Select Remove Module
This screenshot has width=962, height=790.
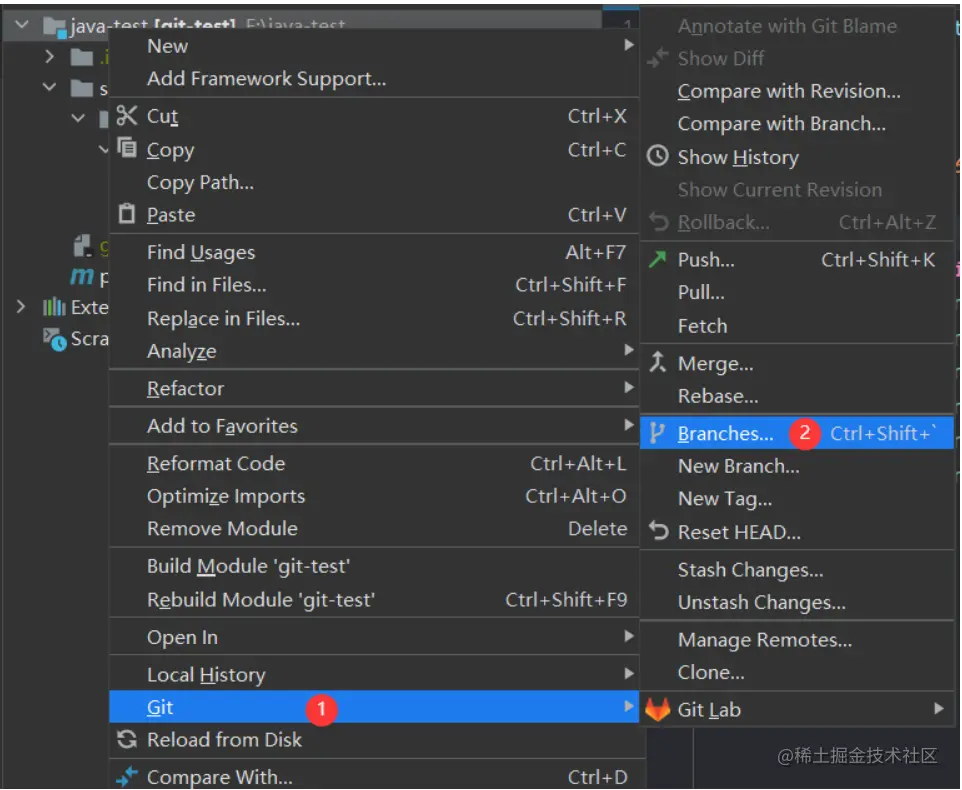[x=374, y=528]
